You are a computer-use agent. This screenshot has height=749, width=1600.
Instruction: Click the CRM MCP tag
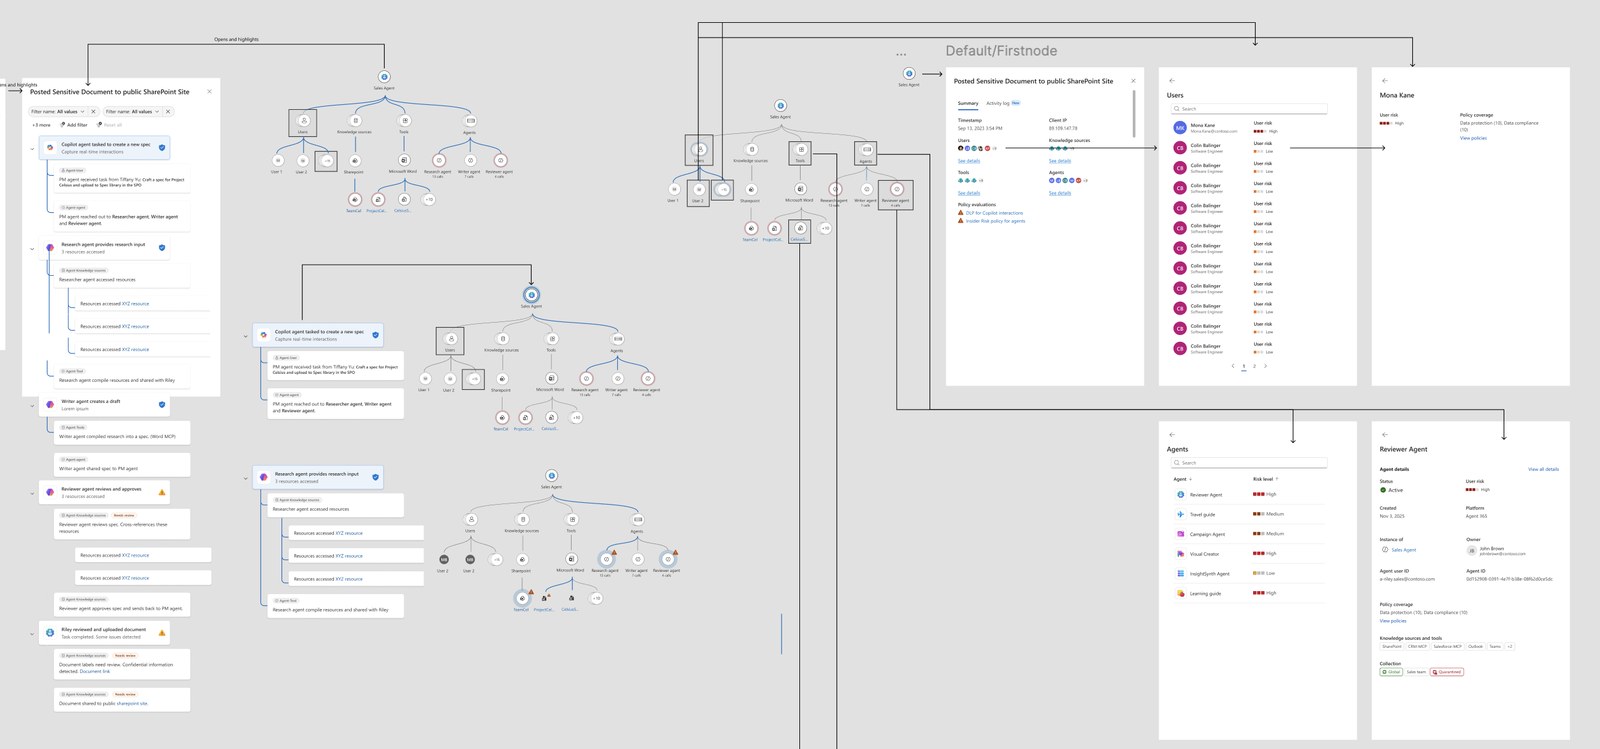click(x=1417, y=646)
